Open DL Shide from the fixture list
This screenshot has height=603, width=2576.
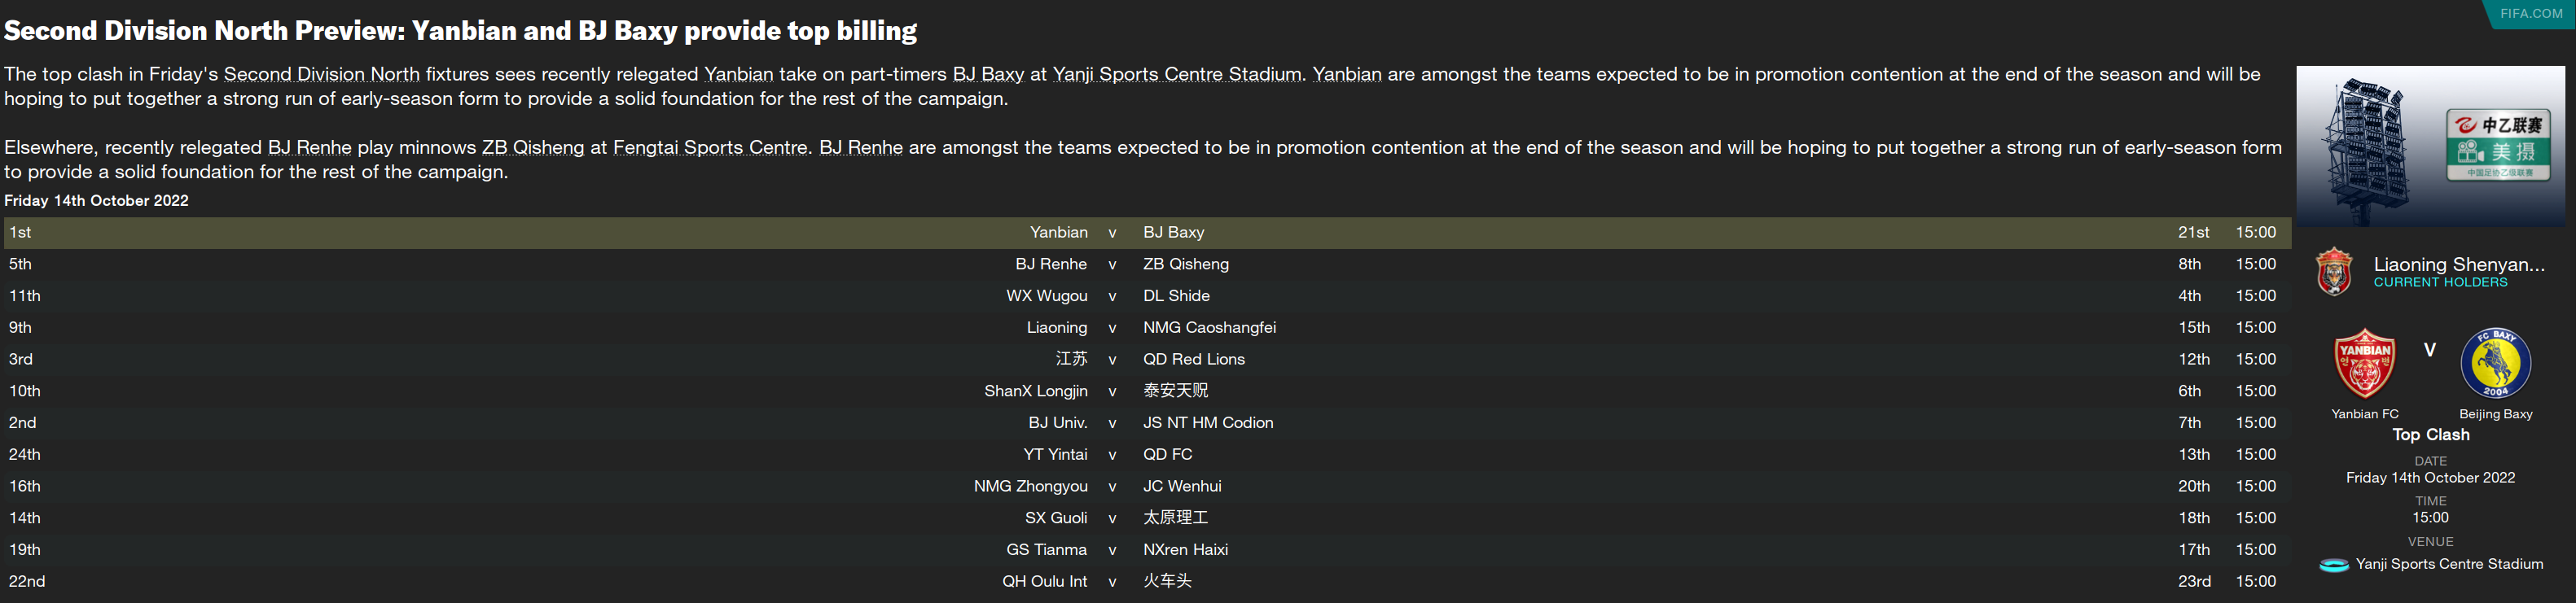tap(1176, 296)
